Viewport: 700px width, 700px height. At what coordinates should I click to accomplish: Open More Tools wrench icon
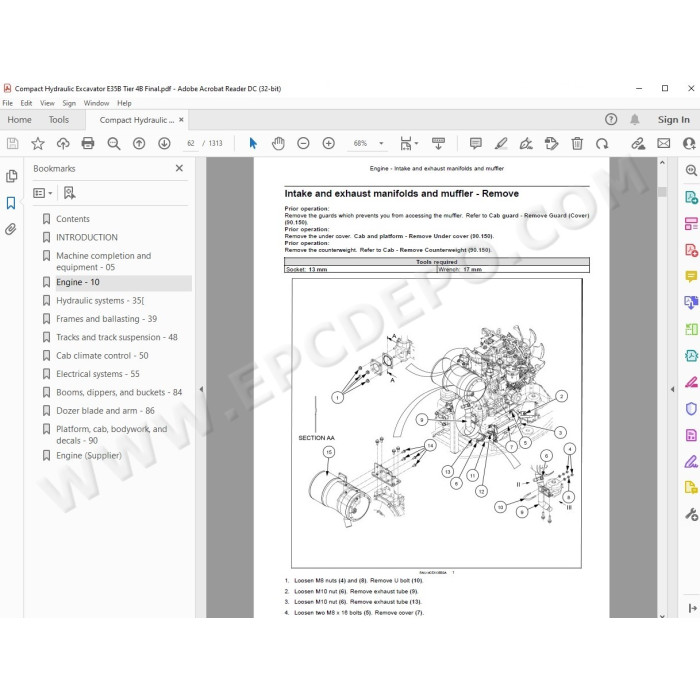point(691,514)
